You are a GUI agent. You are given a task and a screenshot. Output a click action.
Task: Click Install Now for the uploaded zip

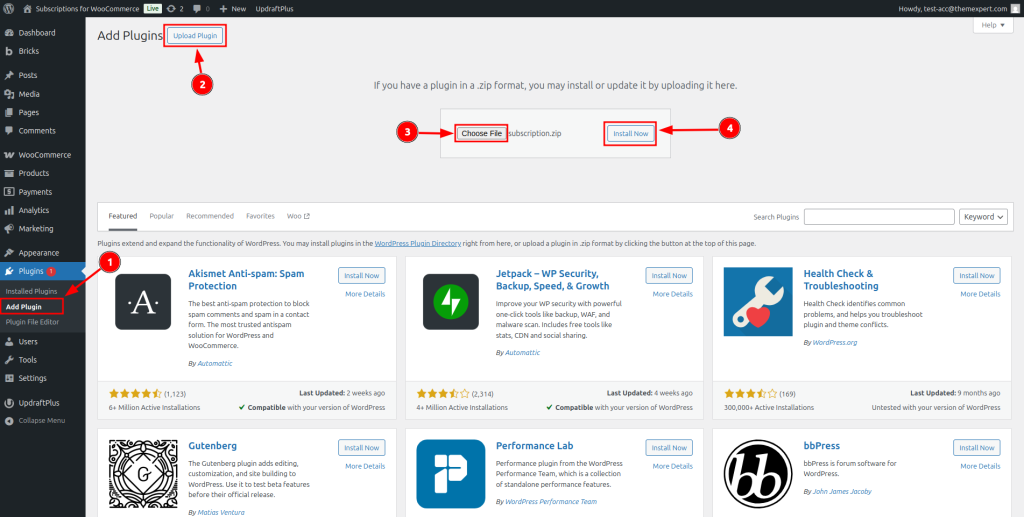pos(630,133)
